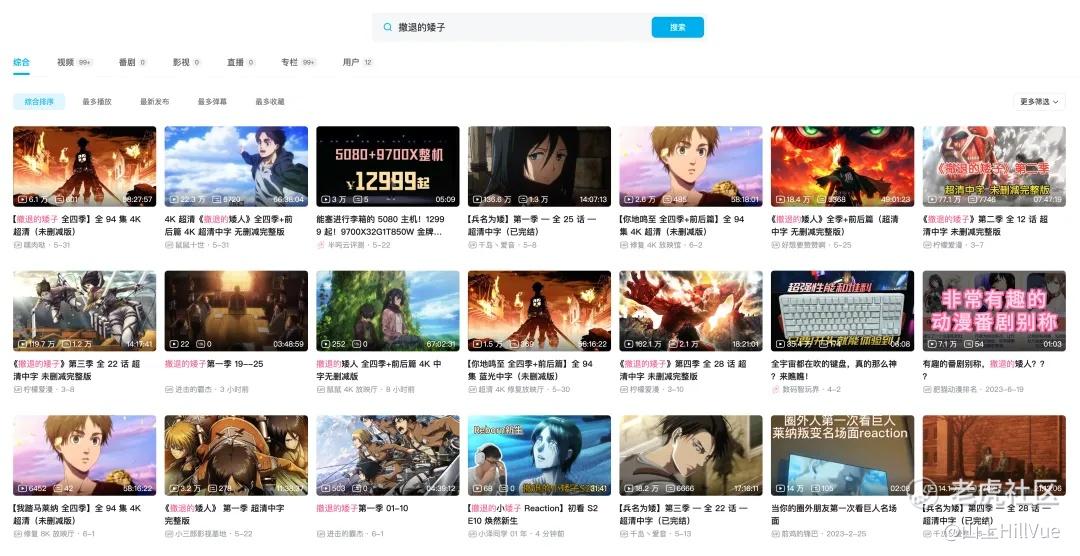Sort results by 最多收藏
Screen dimensions: 1080x556
pos(269,101)
